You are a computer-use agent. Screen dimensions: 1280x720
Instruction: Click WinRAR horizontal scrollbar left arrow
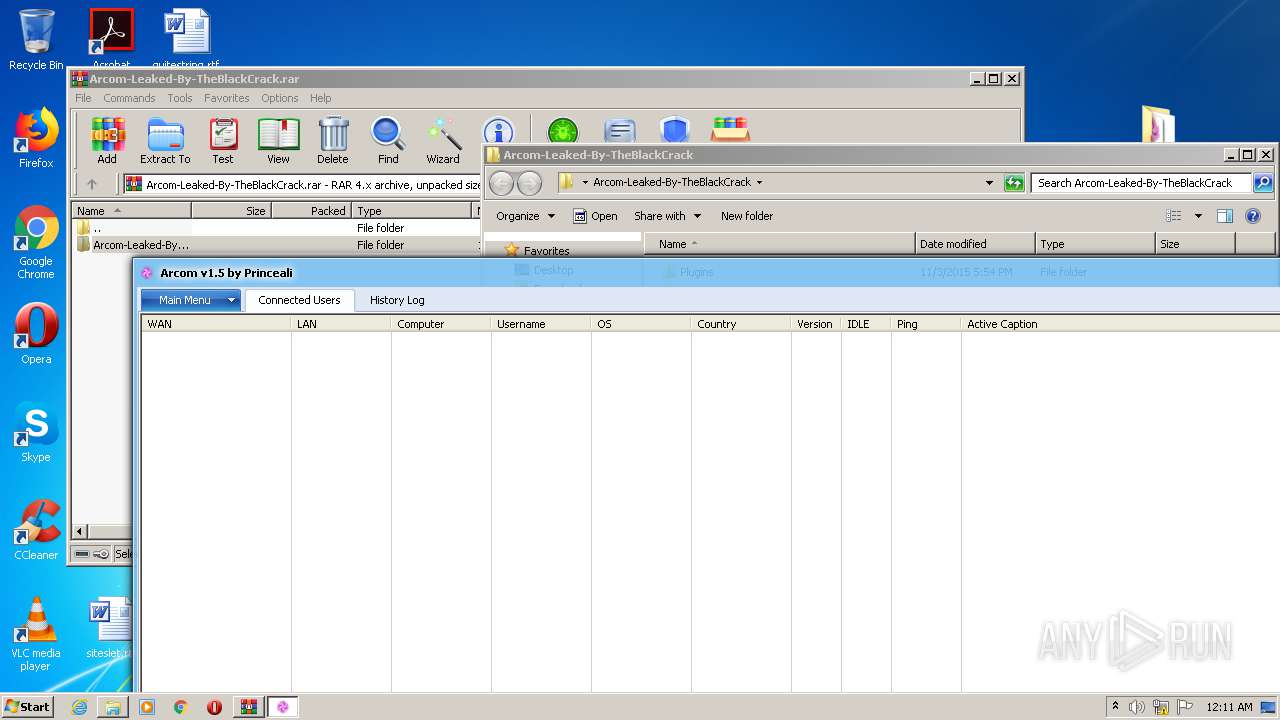81,531
